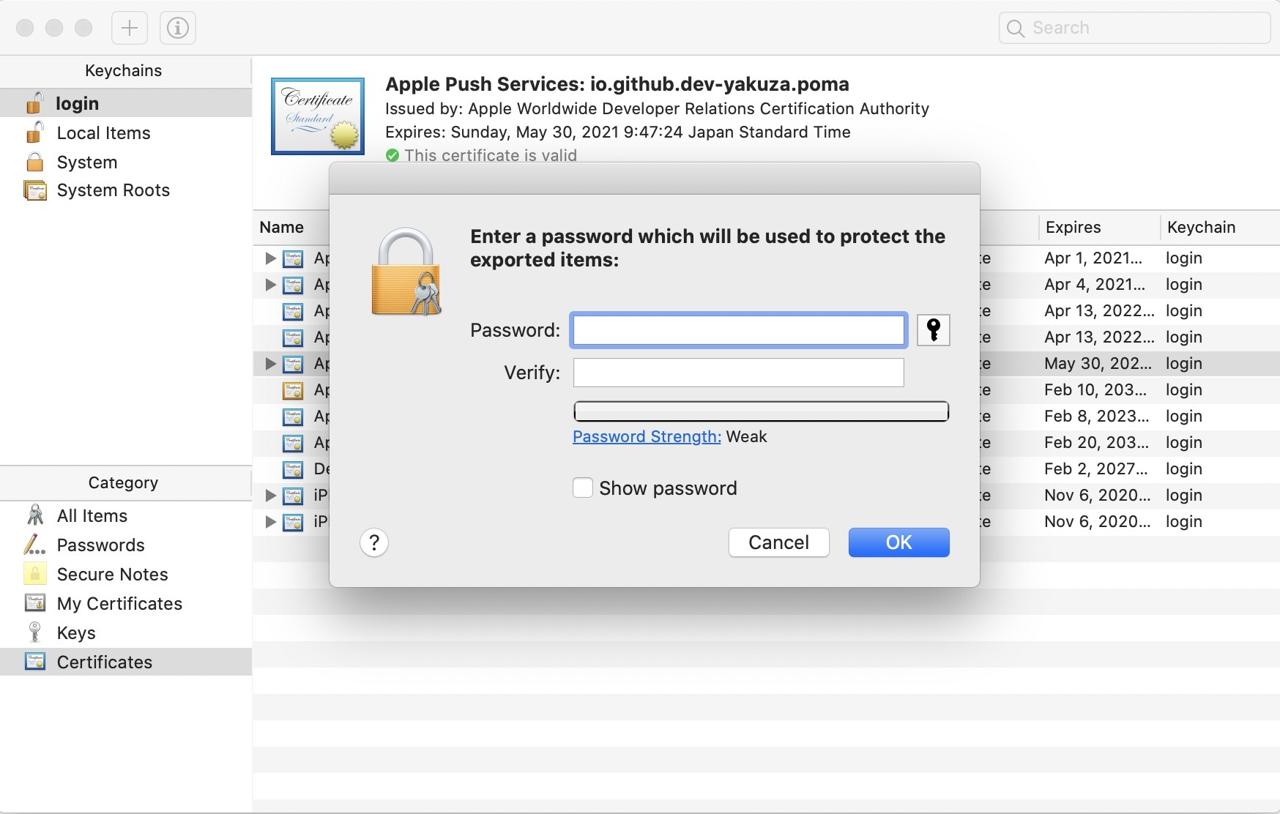This screenshot has height=814, width=1280.
Task: Focus the Search field in toolbar
Action: pos(1134,28)
